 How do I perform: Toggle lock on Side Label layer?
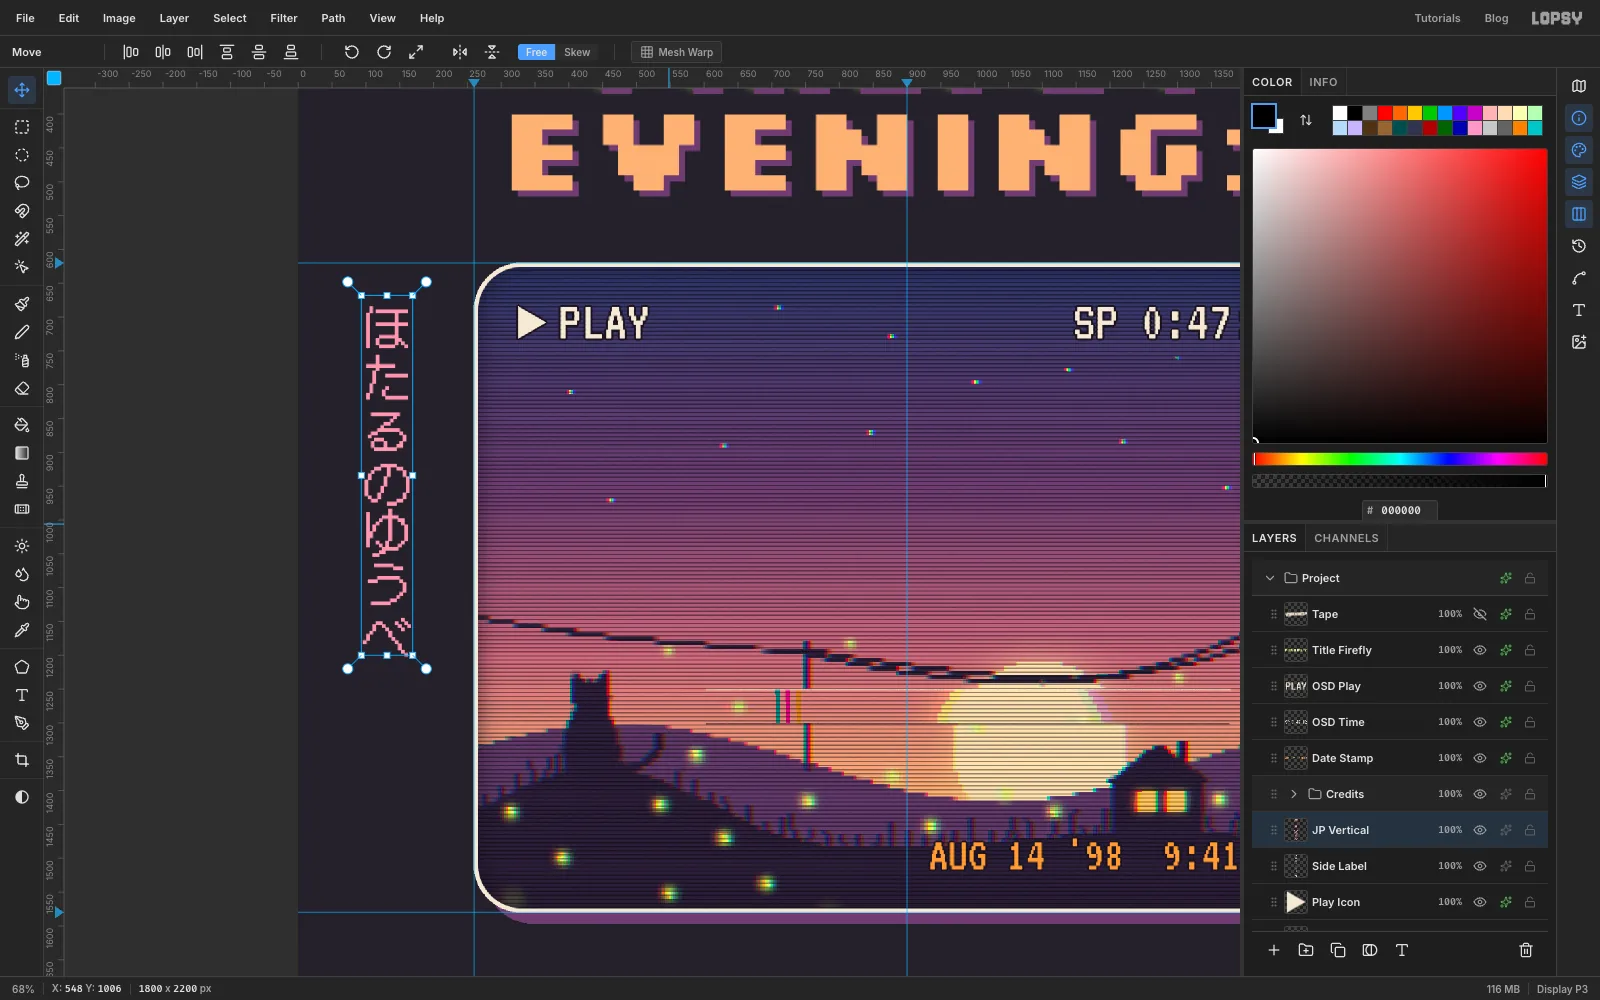click(x=1530, y=866)
